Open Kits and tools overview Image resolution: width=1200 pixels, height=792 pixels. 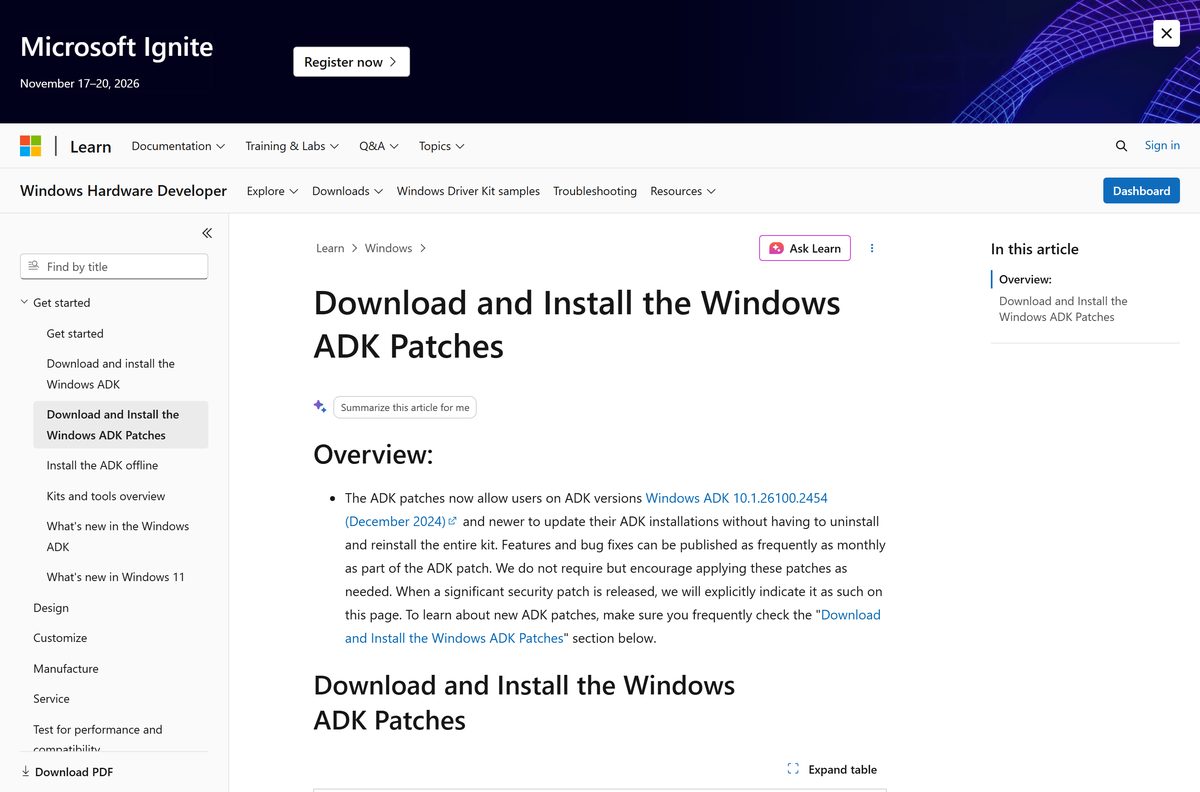click(x=106, y=496)
